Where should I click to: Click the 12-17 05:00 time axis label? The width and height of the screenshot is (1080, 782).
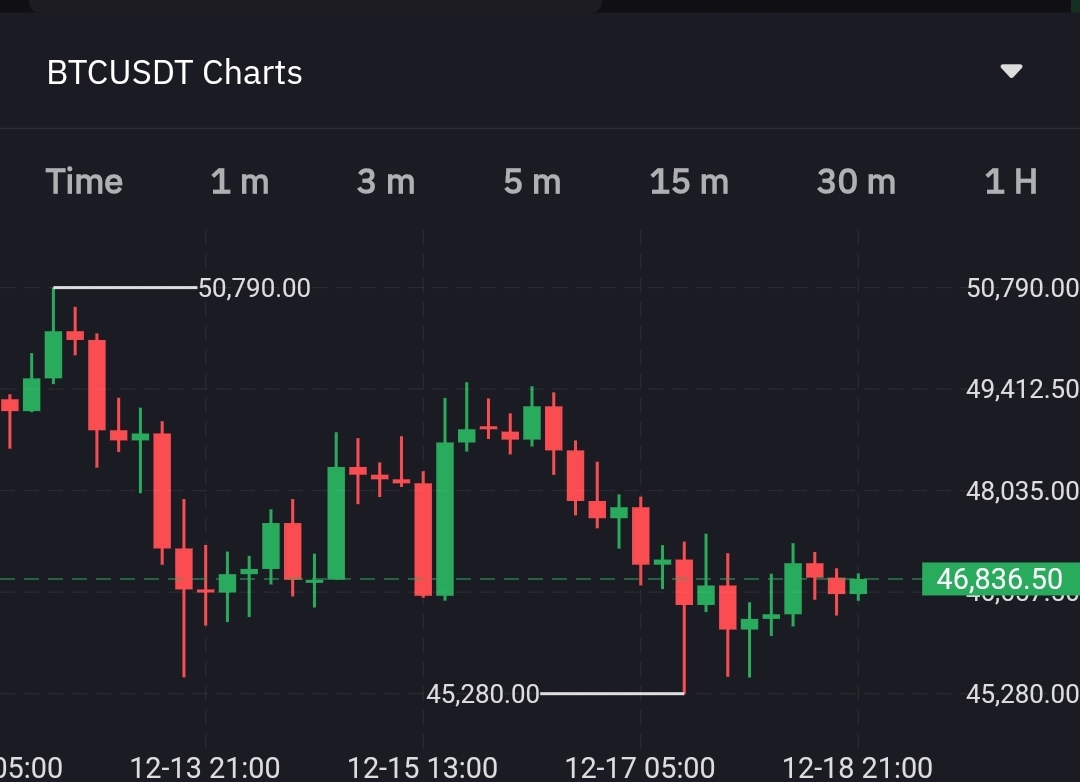640,768
